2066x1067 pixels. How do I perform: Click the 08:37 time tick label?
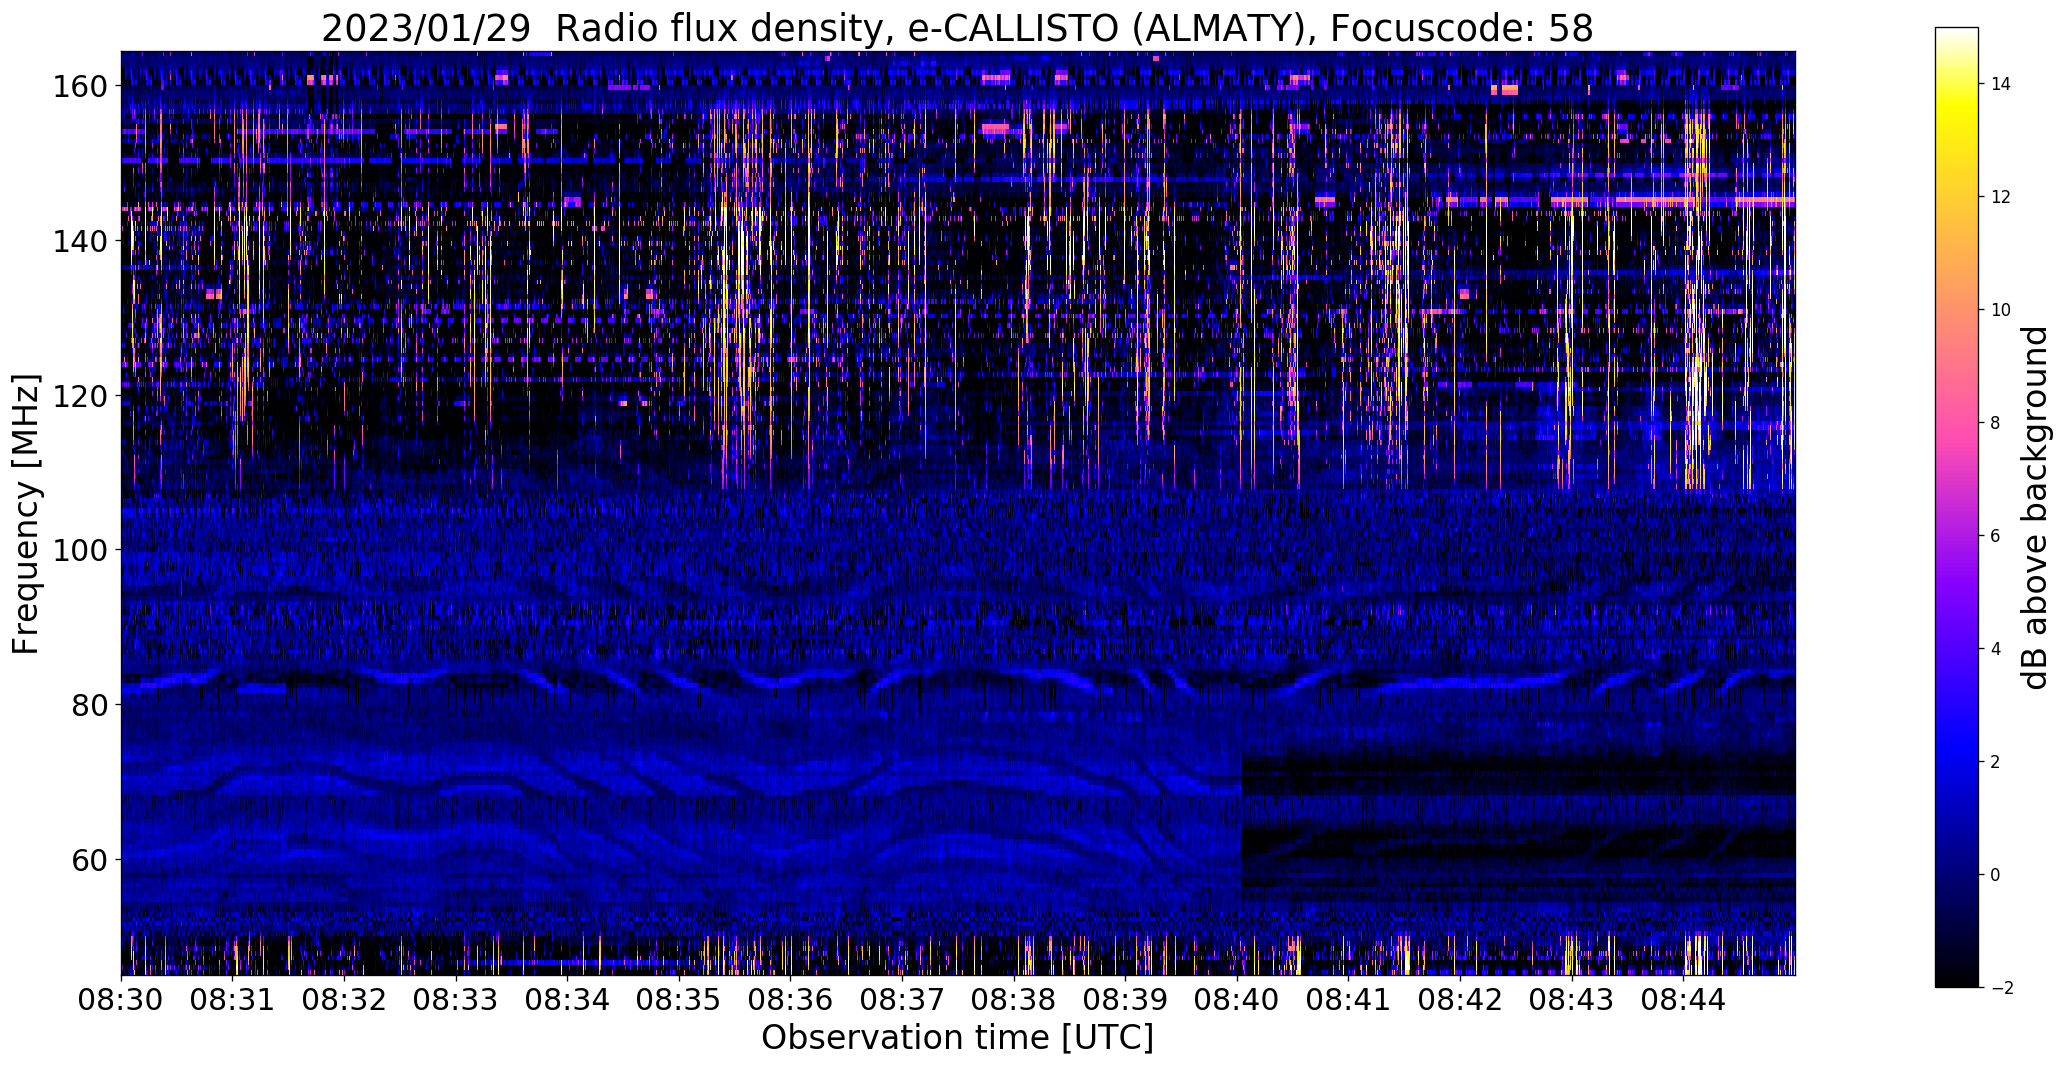point(902,999)
